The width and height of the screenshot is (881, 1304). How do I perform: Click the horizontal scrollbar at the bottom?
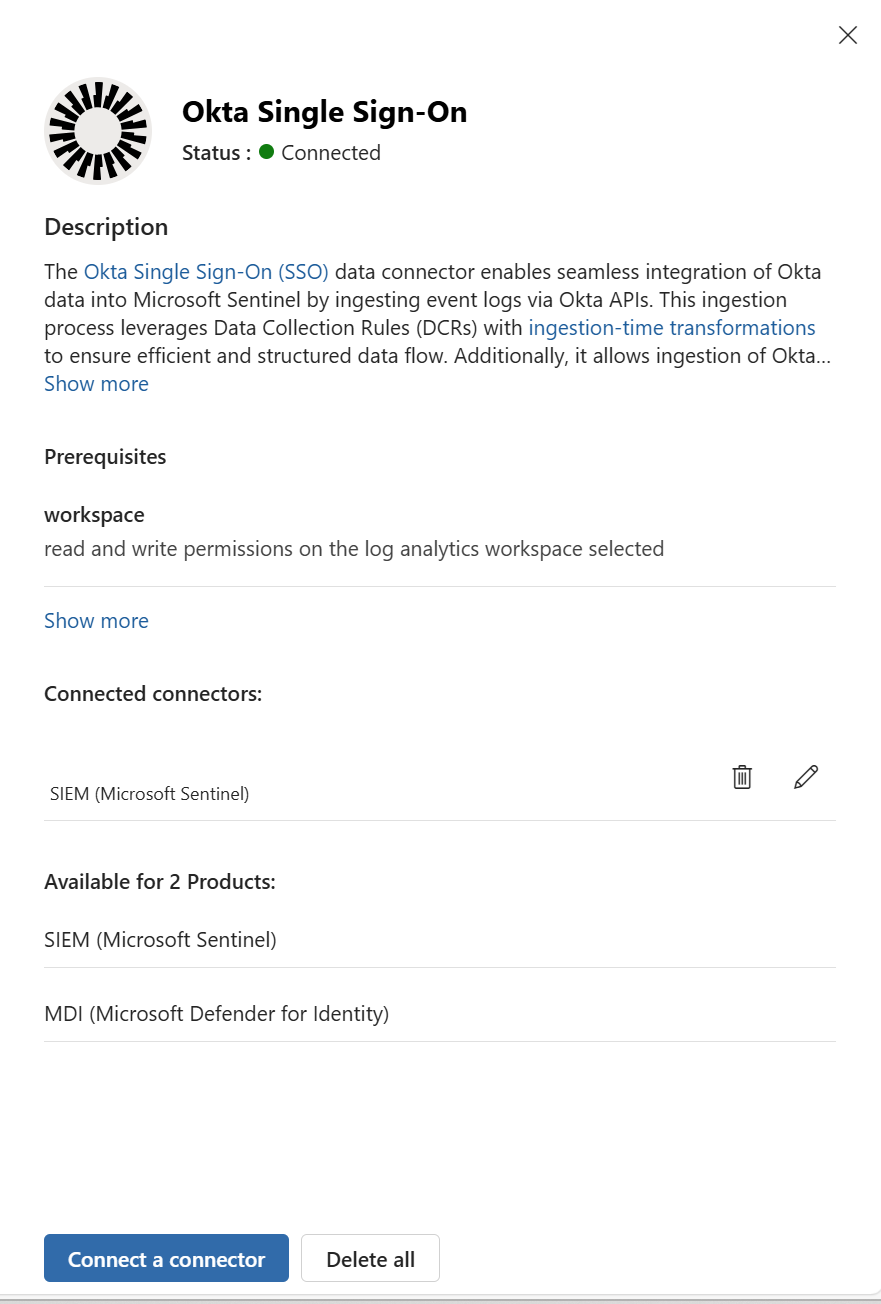[x=440, y=1299]
